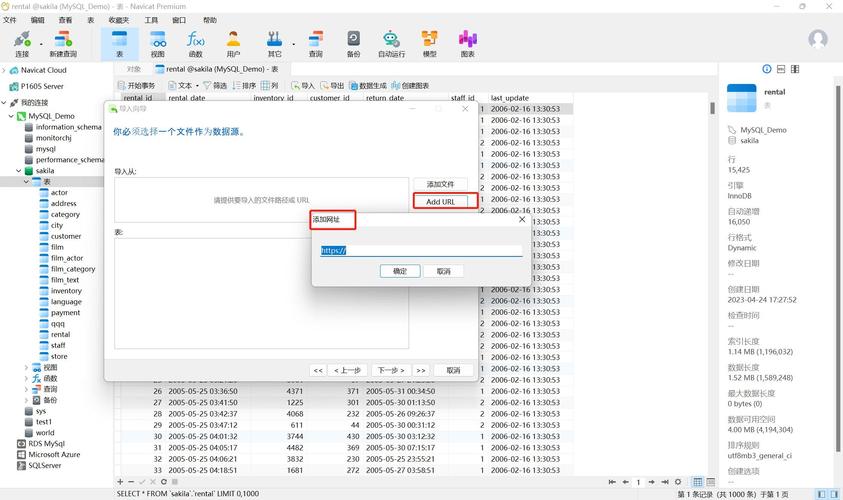Collapse the sakila database node
This screenshot has height=500, width=843.
(x=18, y=170)
